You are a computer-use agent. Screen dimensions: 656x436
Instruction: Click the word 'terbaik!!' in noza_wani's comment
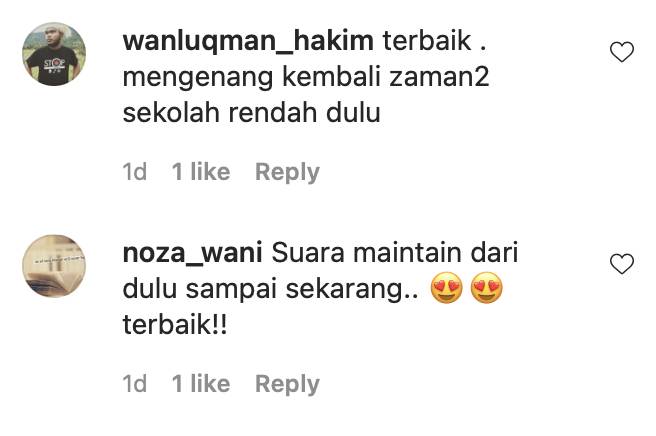pyautogui.click(x=175, y=325)
